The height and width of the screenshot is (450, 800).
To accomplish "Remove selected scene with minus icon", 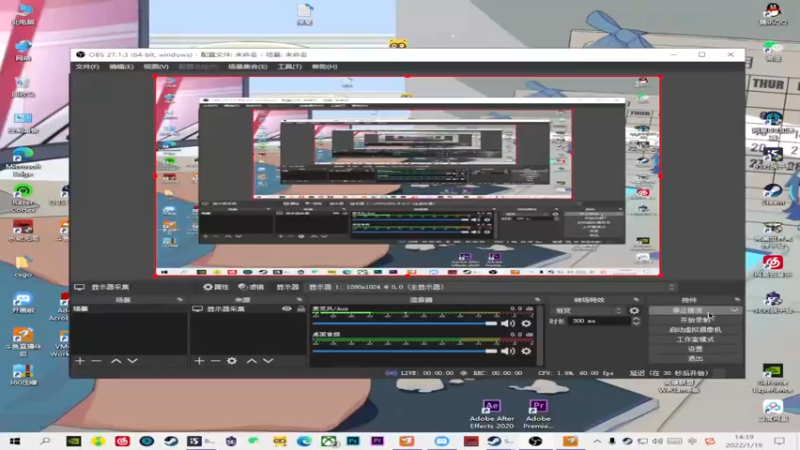I will 96,361.
